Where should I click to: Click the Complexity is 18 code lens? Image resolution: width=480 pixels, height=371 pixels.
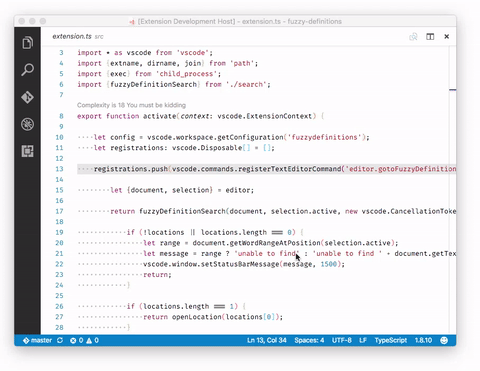131,105
